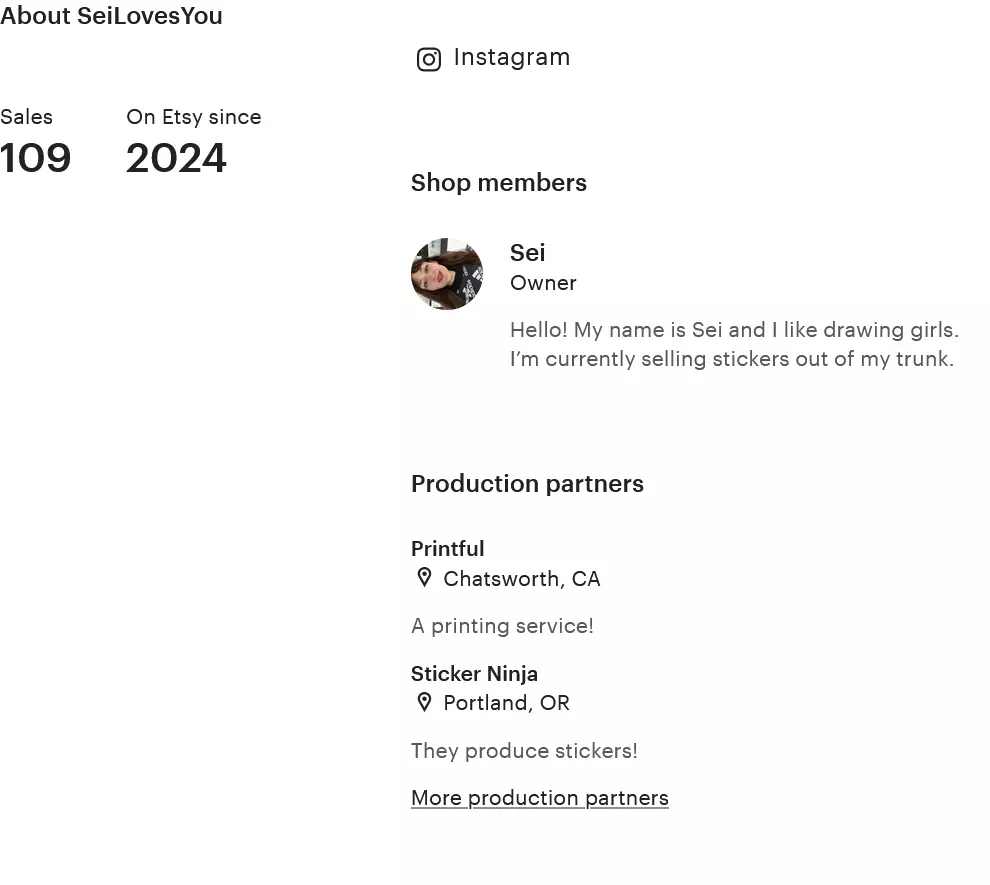The height and width of the screenshot is (885, 990).
Task: Click the Instagram logo icon
Action: tap(428, 60)
